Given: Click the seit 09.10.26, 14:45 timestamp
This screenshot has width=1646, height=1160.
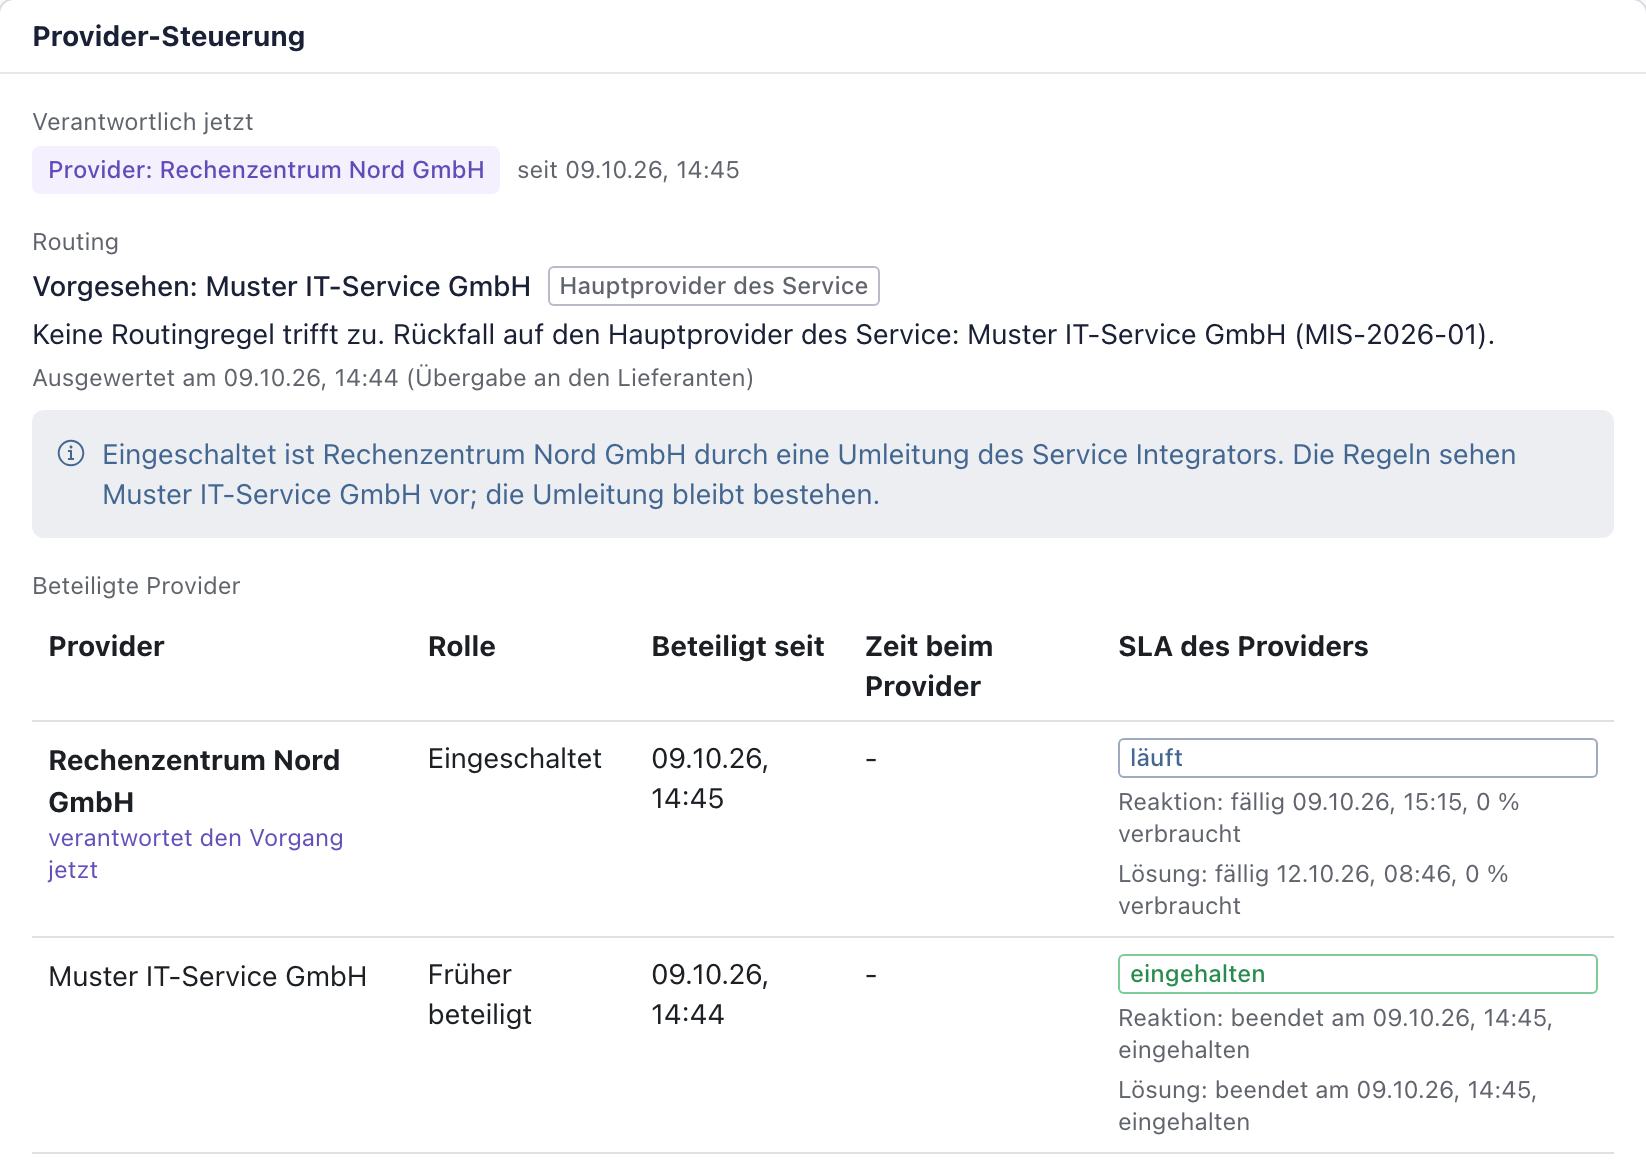Looking at the screenshot, I should [x=628, y=170].
